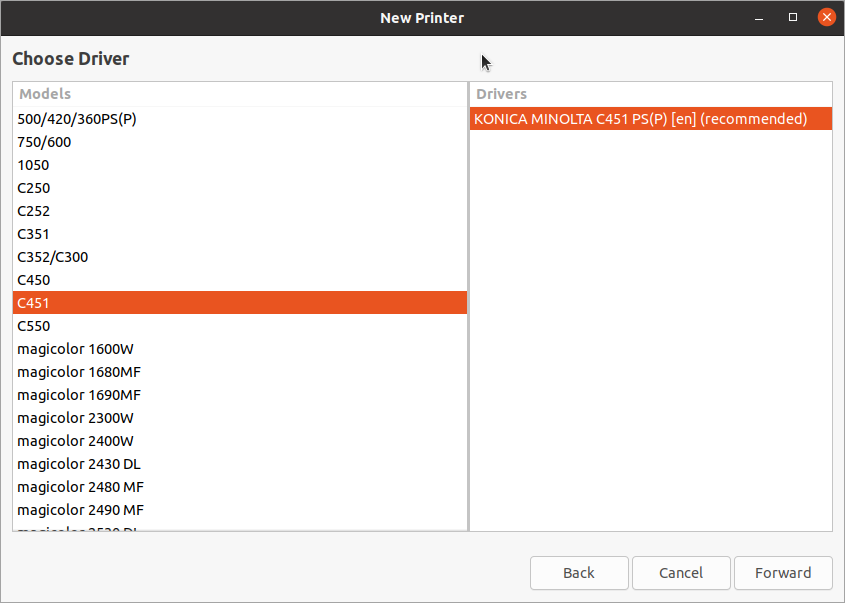Select the C352/C300 model
The height and width of the screenshot is (603, 845).
click(52, 257)
